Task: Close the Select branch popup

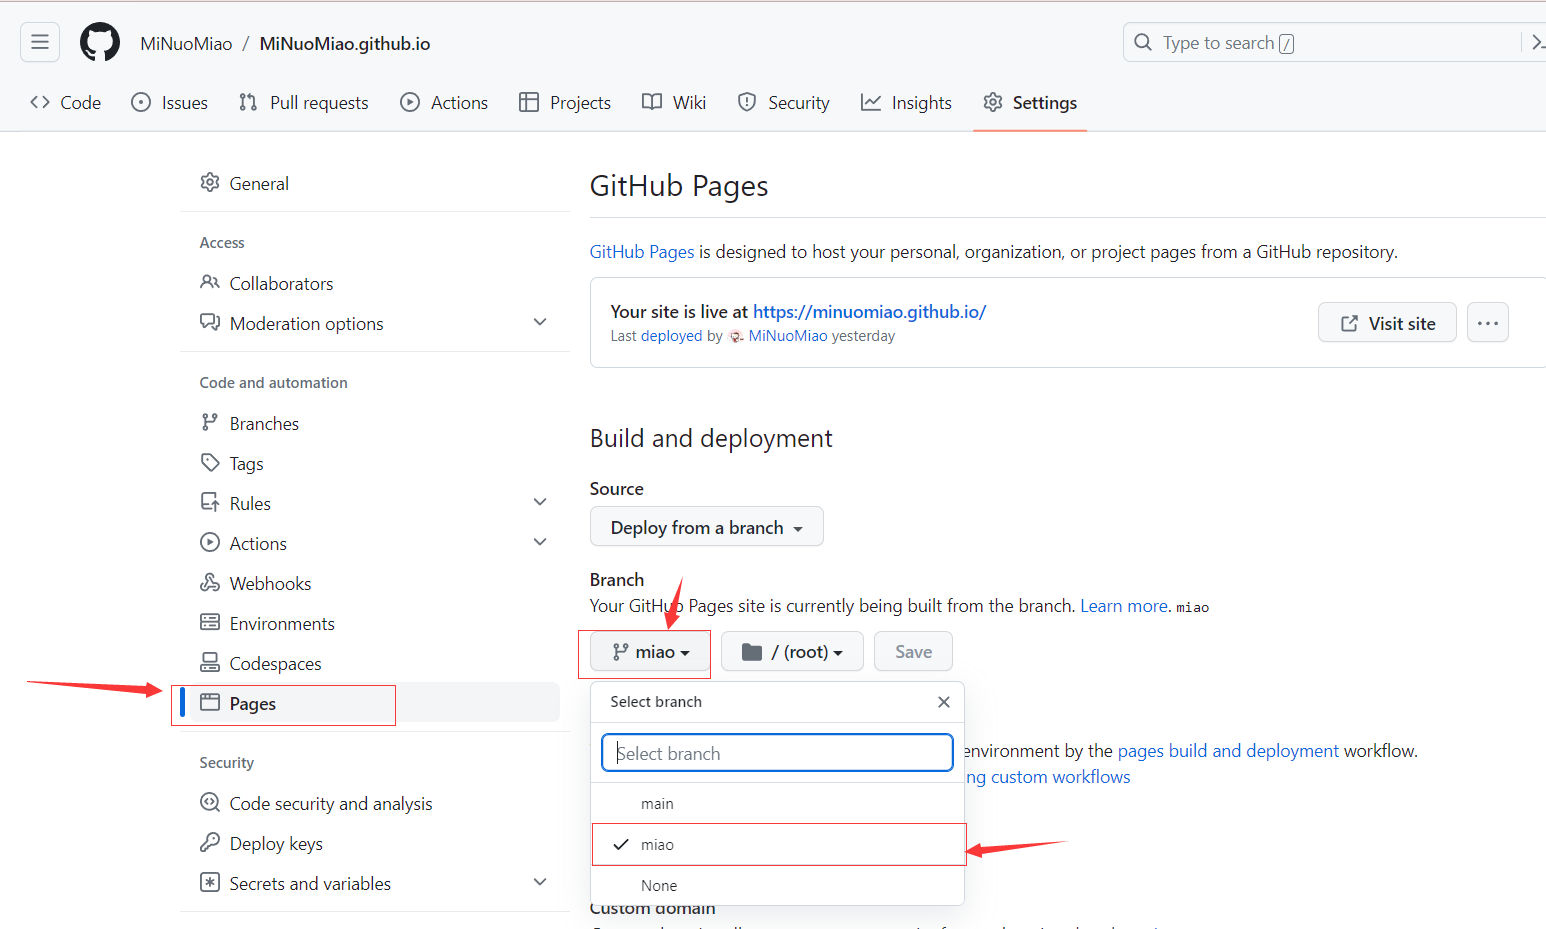Action: (943, 702)
